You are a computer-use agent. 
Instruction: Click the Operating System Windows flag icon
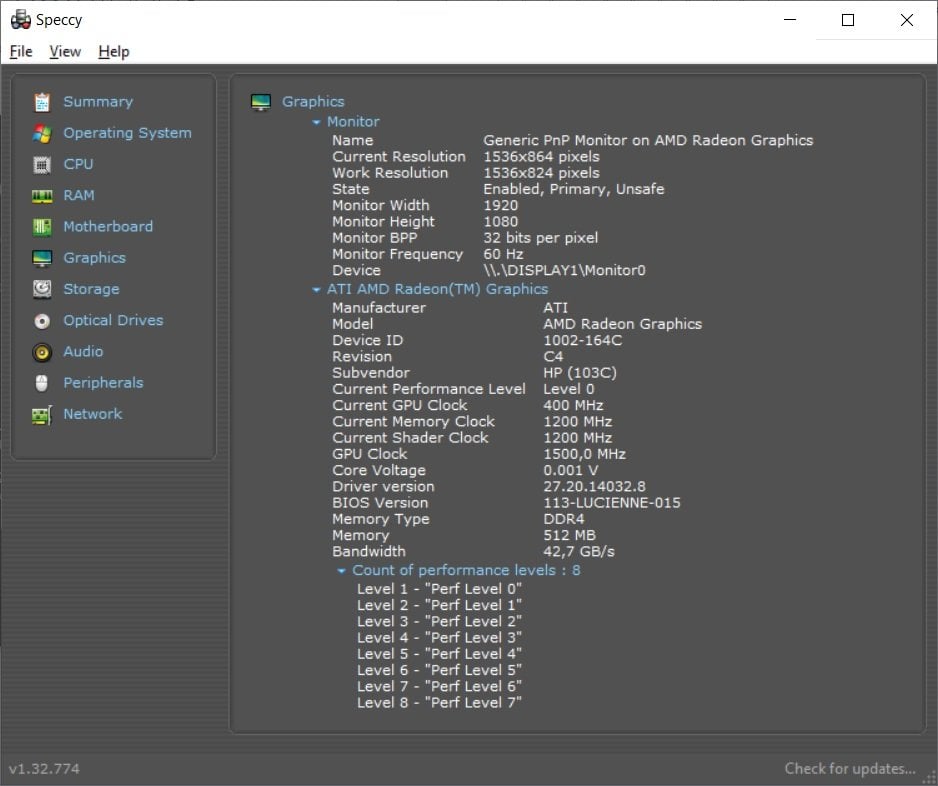coord(42,133)
